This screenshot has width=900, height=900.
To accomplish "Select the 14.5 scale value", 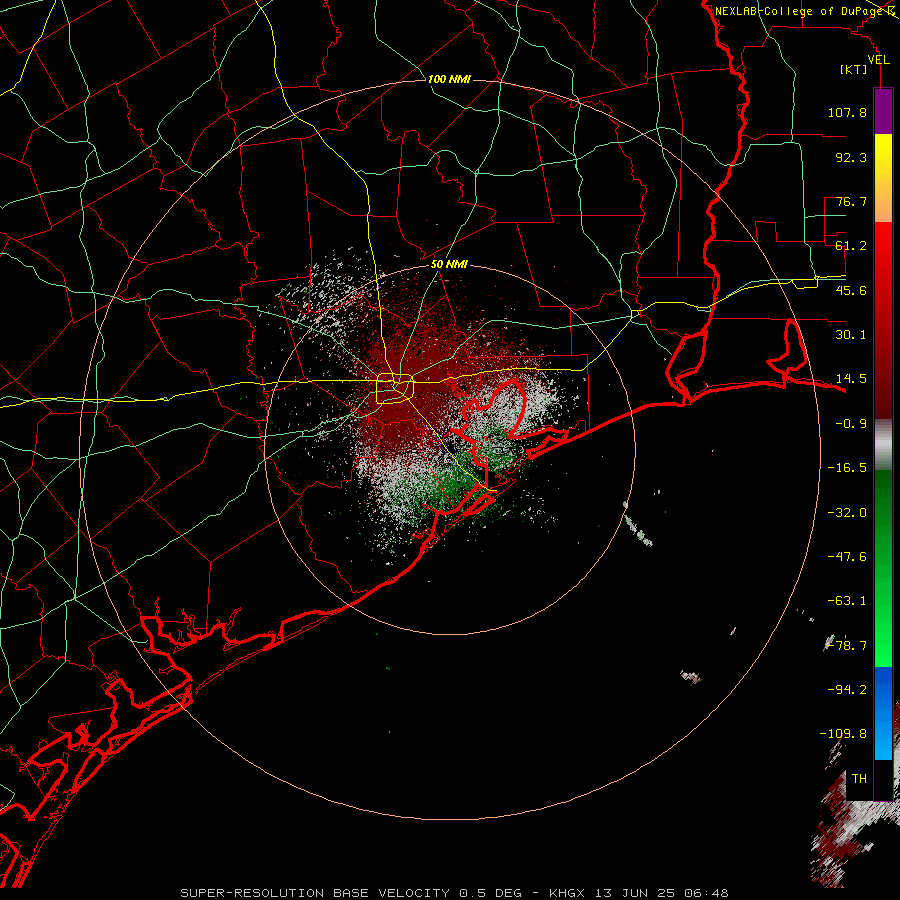I will point(851,379).
